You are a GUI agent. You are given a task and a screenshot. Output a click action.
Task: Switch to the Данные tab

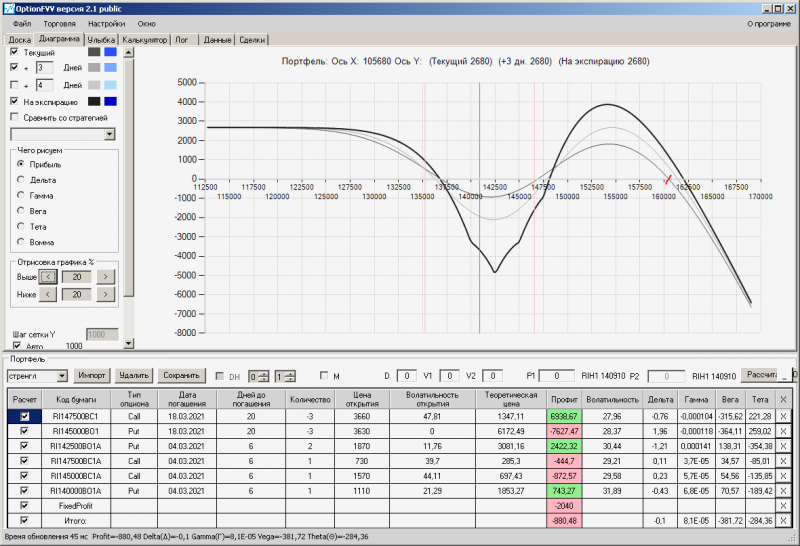tap(217, 40)
